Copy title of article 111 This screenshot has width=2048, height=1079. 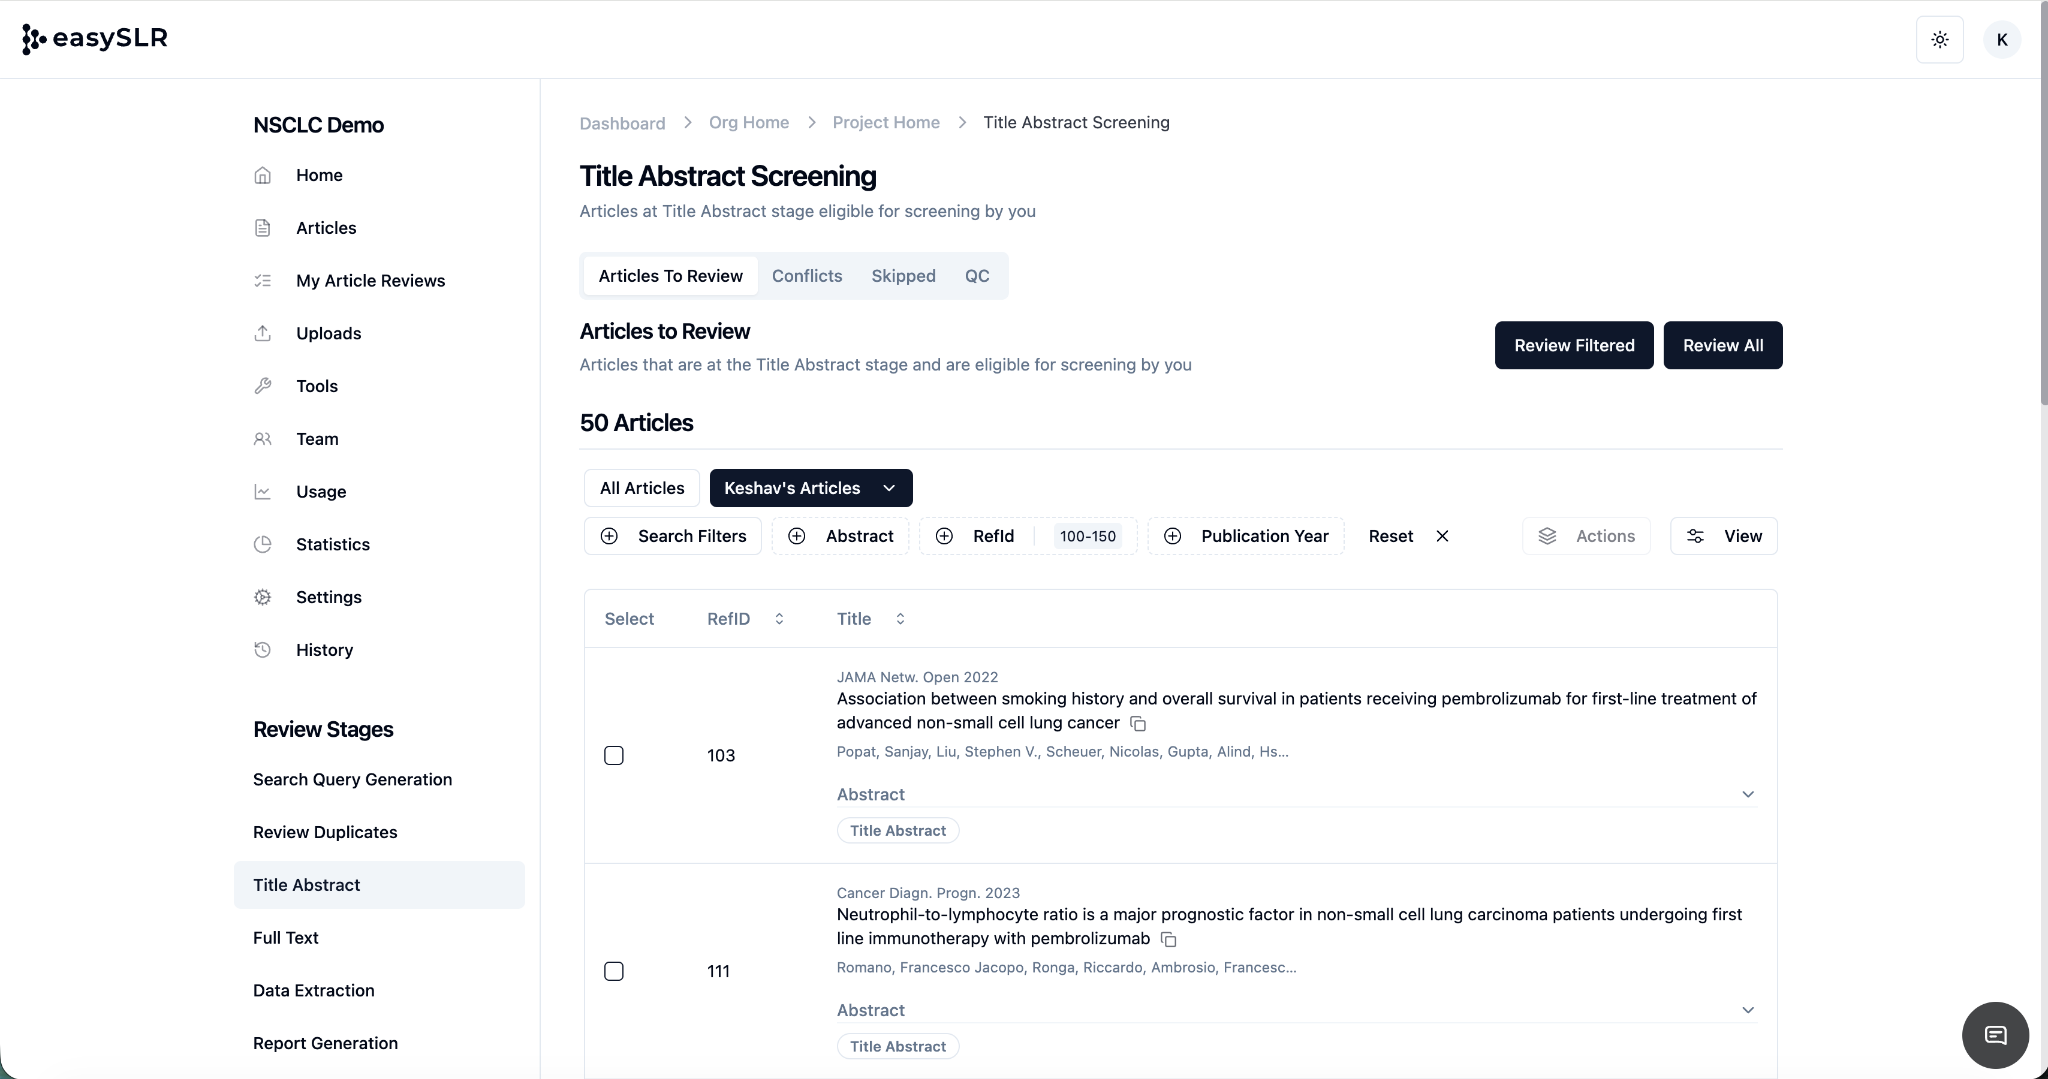(1168, 940)
